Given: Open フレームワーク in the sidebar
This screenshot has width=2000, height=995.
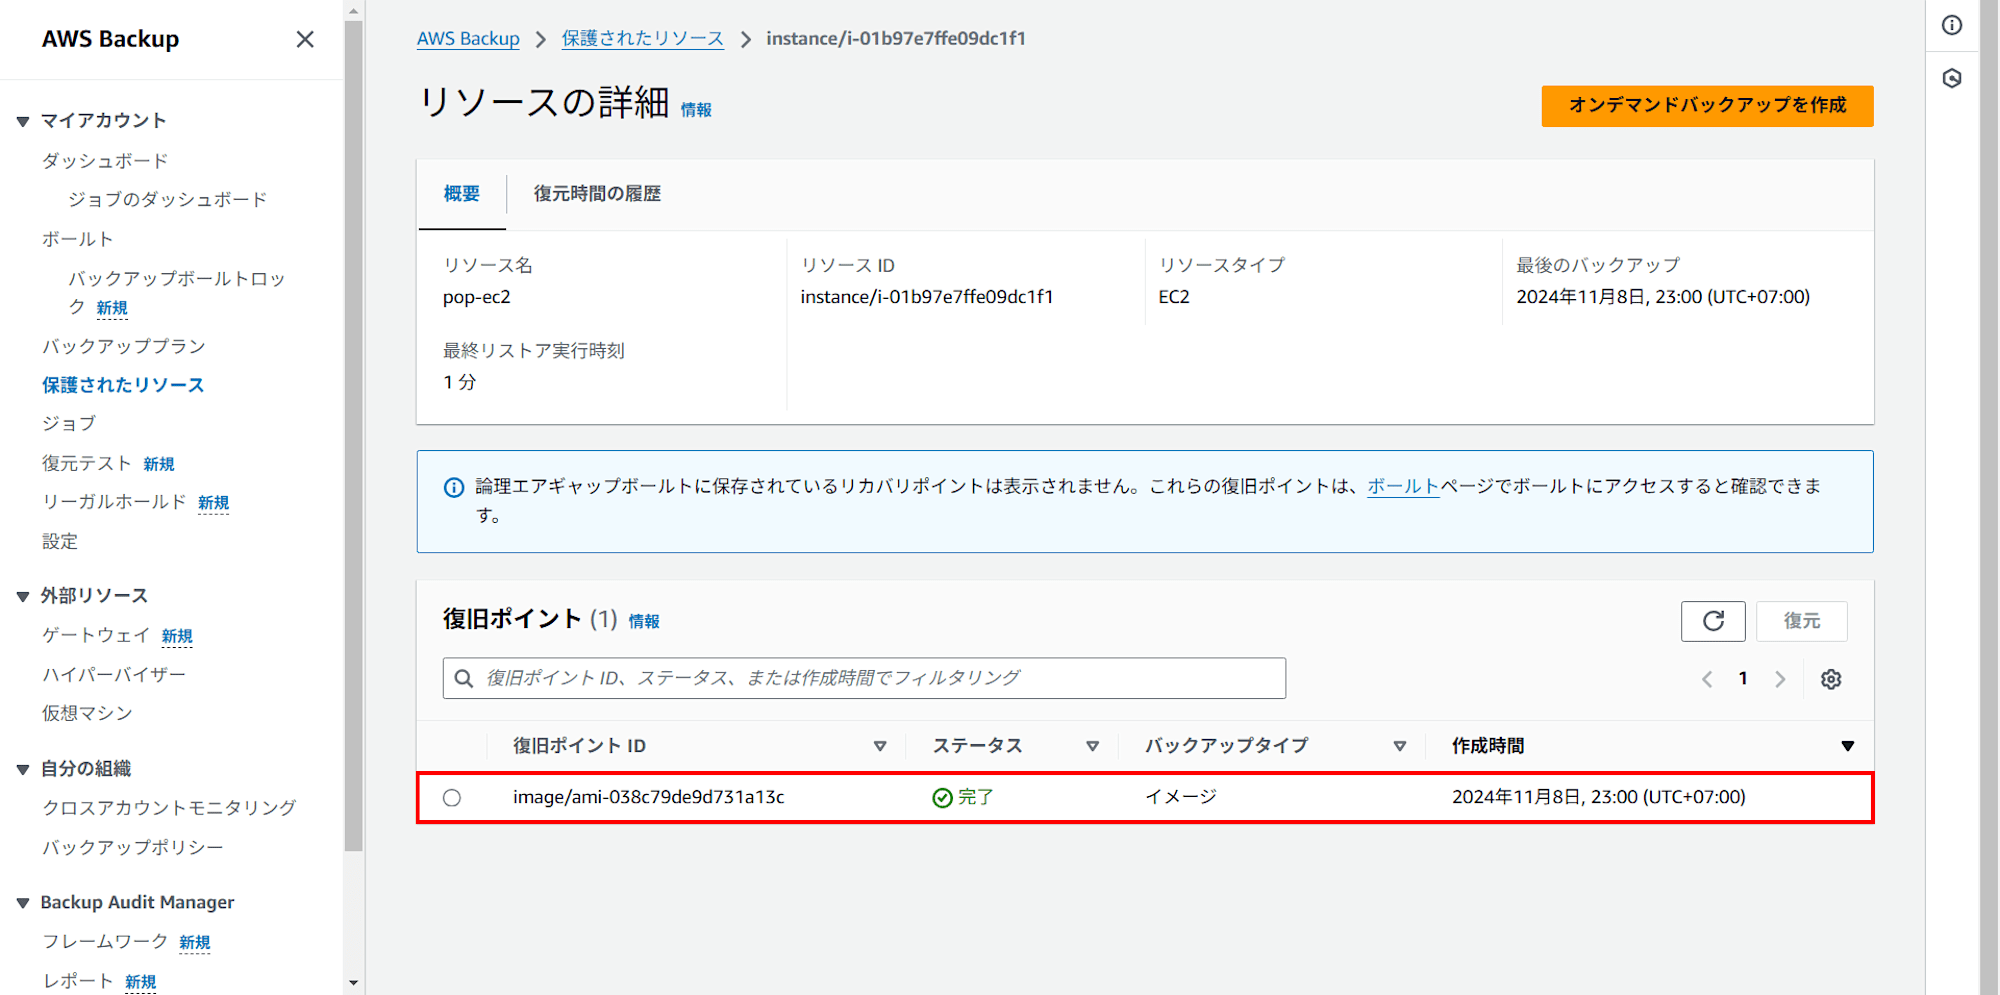Looking at the screenshot, I should coord(105,942).
